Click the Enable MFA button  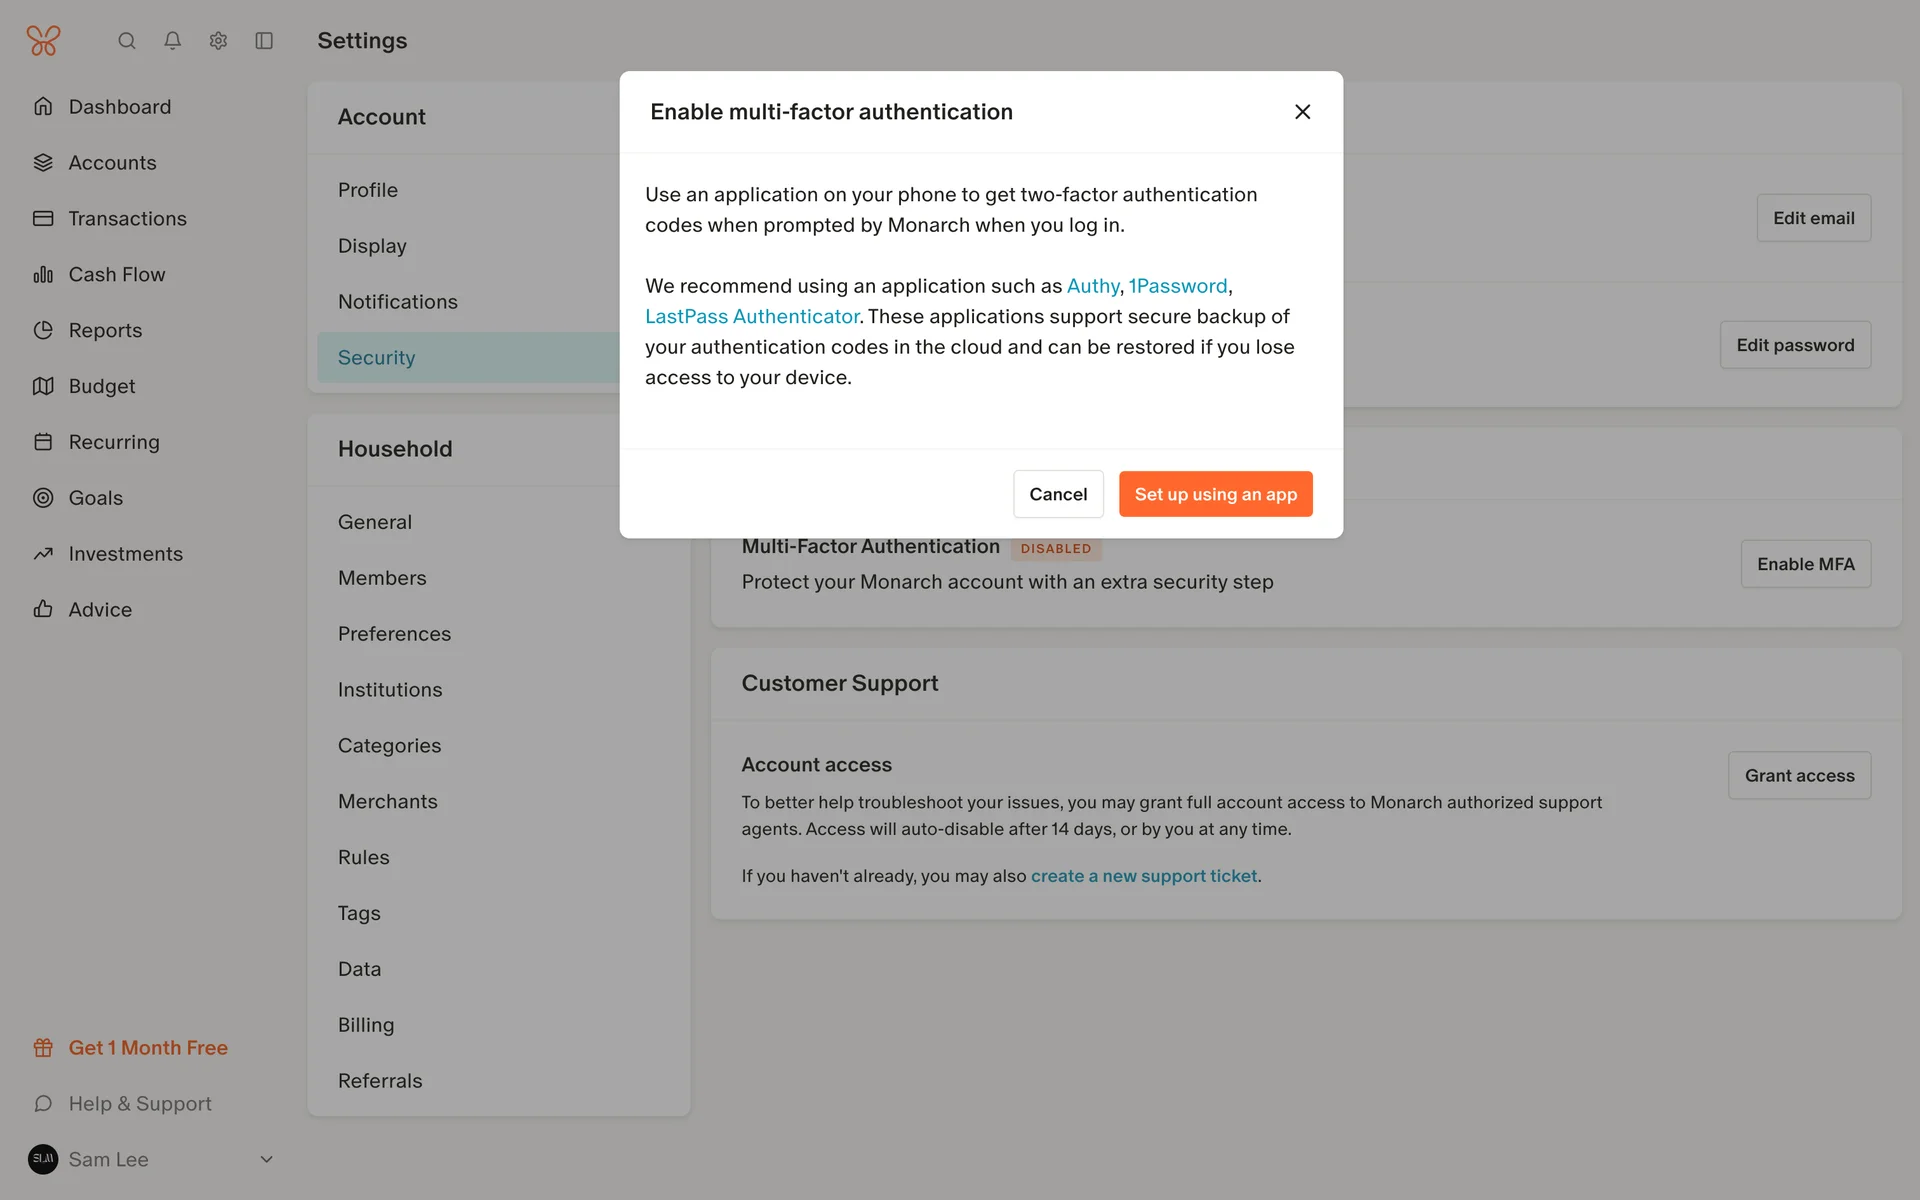[1805, 564]
